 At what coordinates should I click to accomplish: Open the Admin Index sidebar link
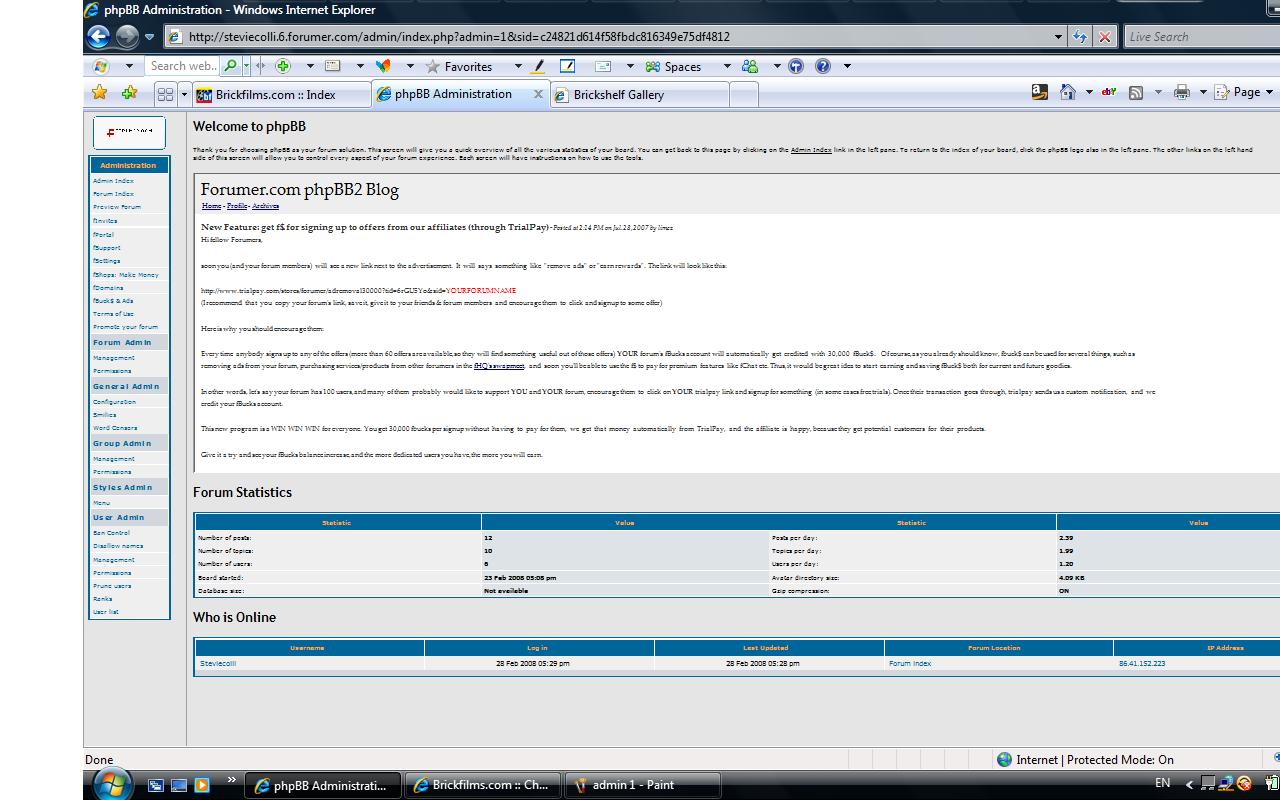pos(113,181)
